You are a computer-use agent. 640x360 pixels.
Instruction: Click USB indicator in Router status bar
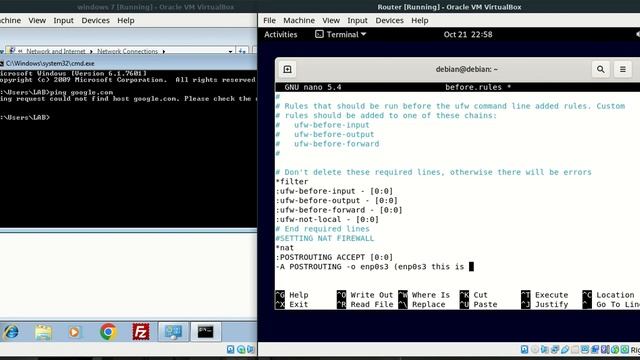pyautogui.click(x=565, y=349)
